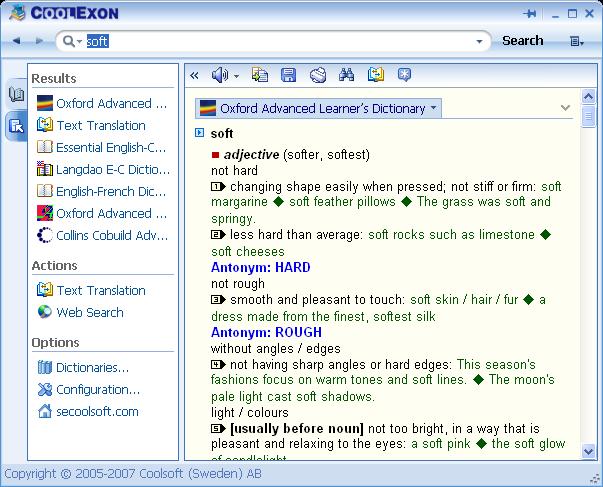Open 'Configuration...' option
Image resolution: width=603 pixels, height=487 pixels.
tap(88, 389)
